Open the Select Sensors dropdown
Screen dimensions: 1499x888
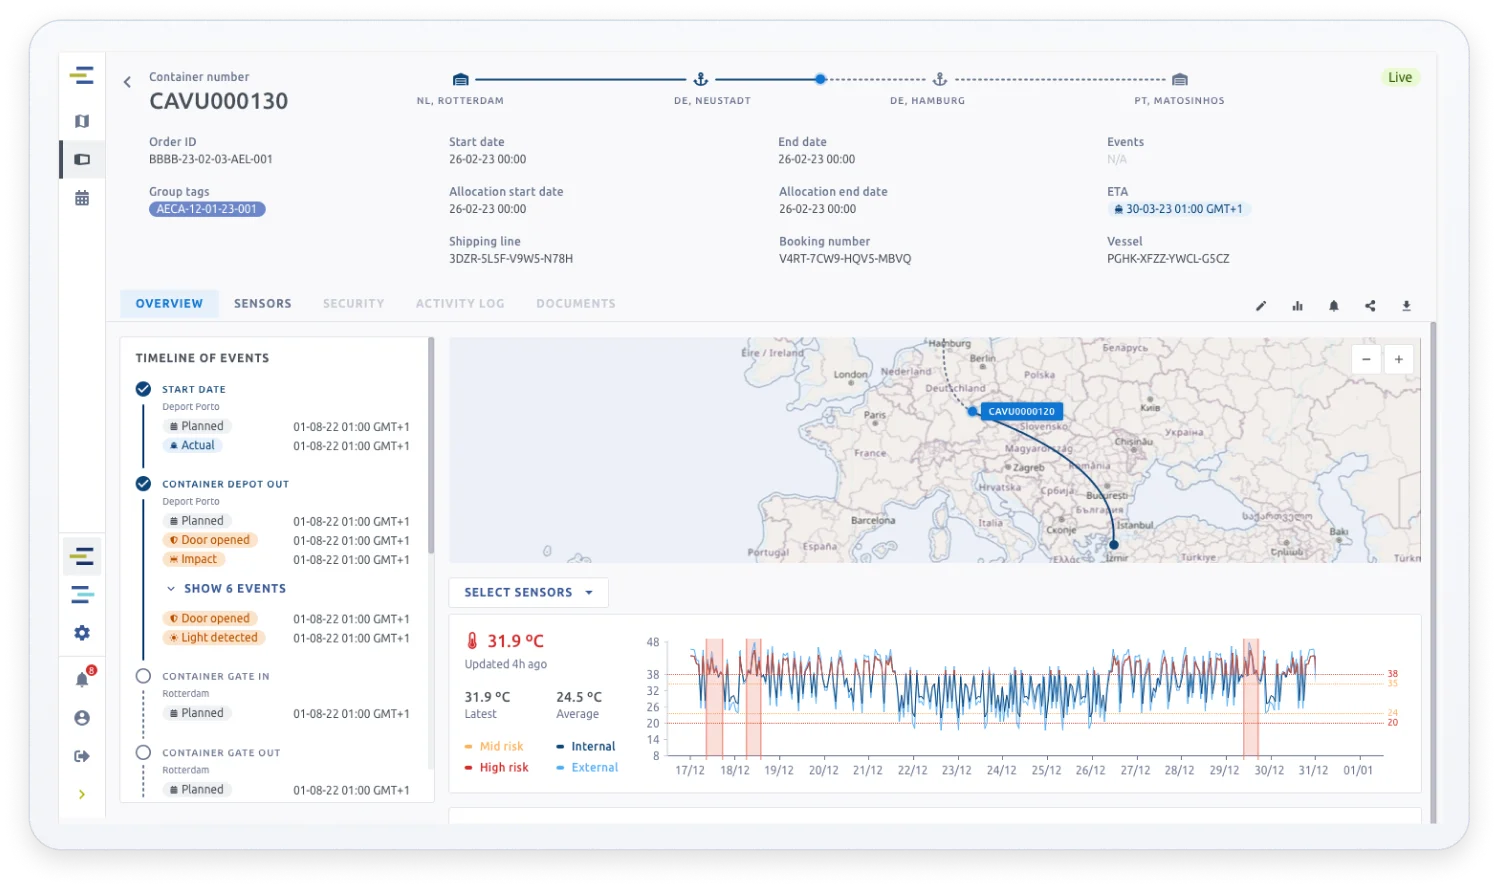[528, 593]
